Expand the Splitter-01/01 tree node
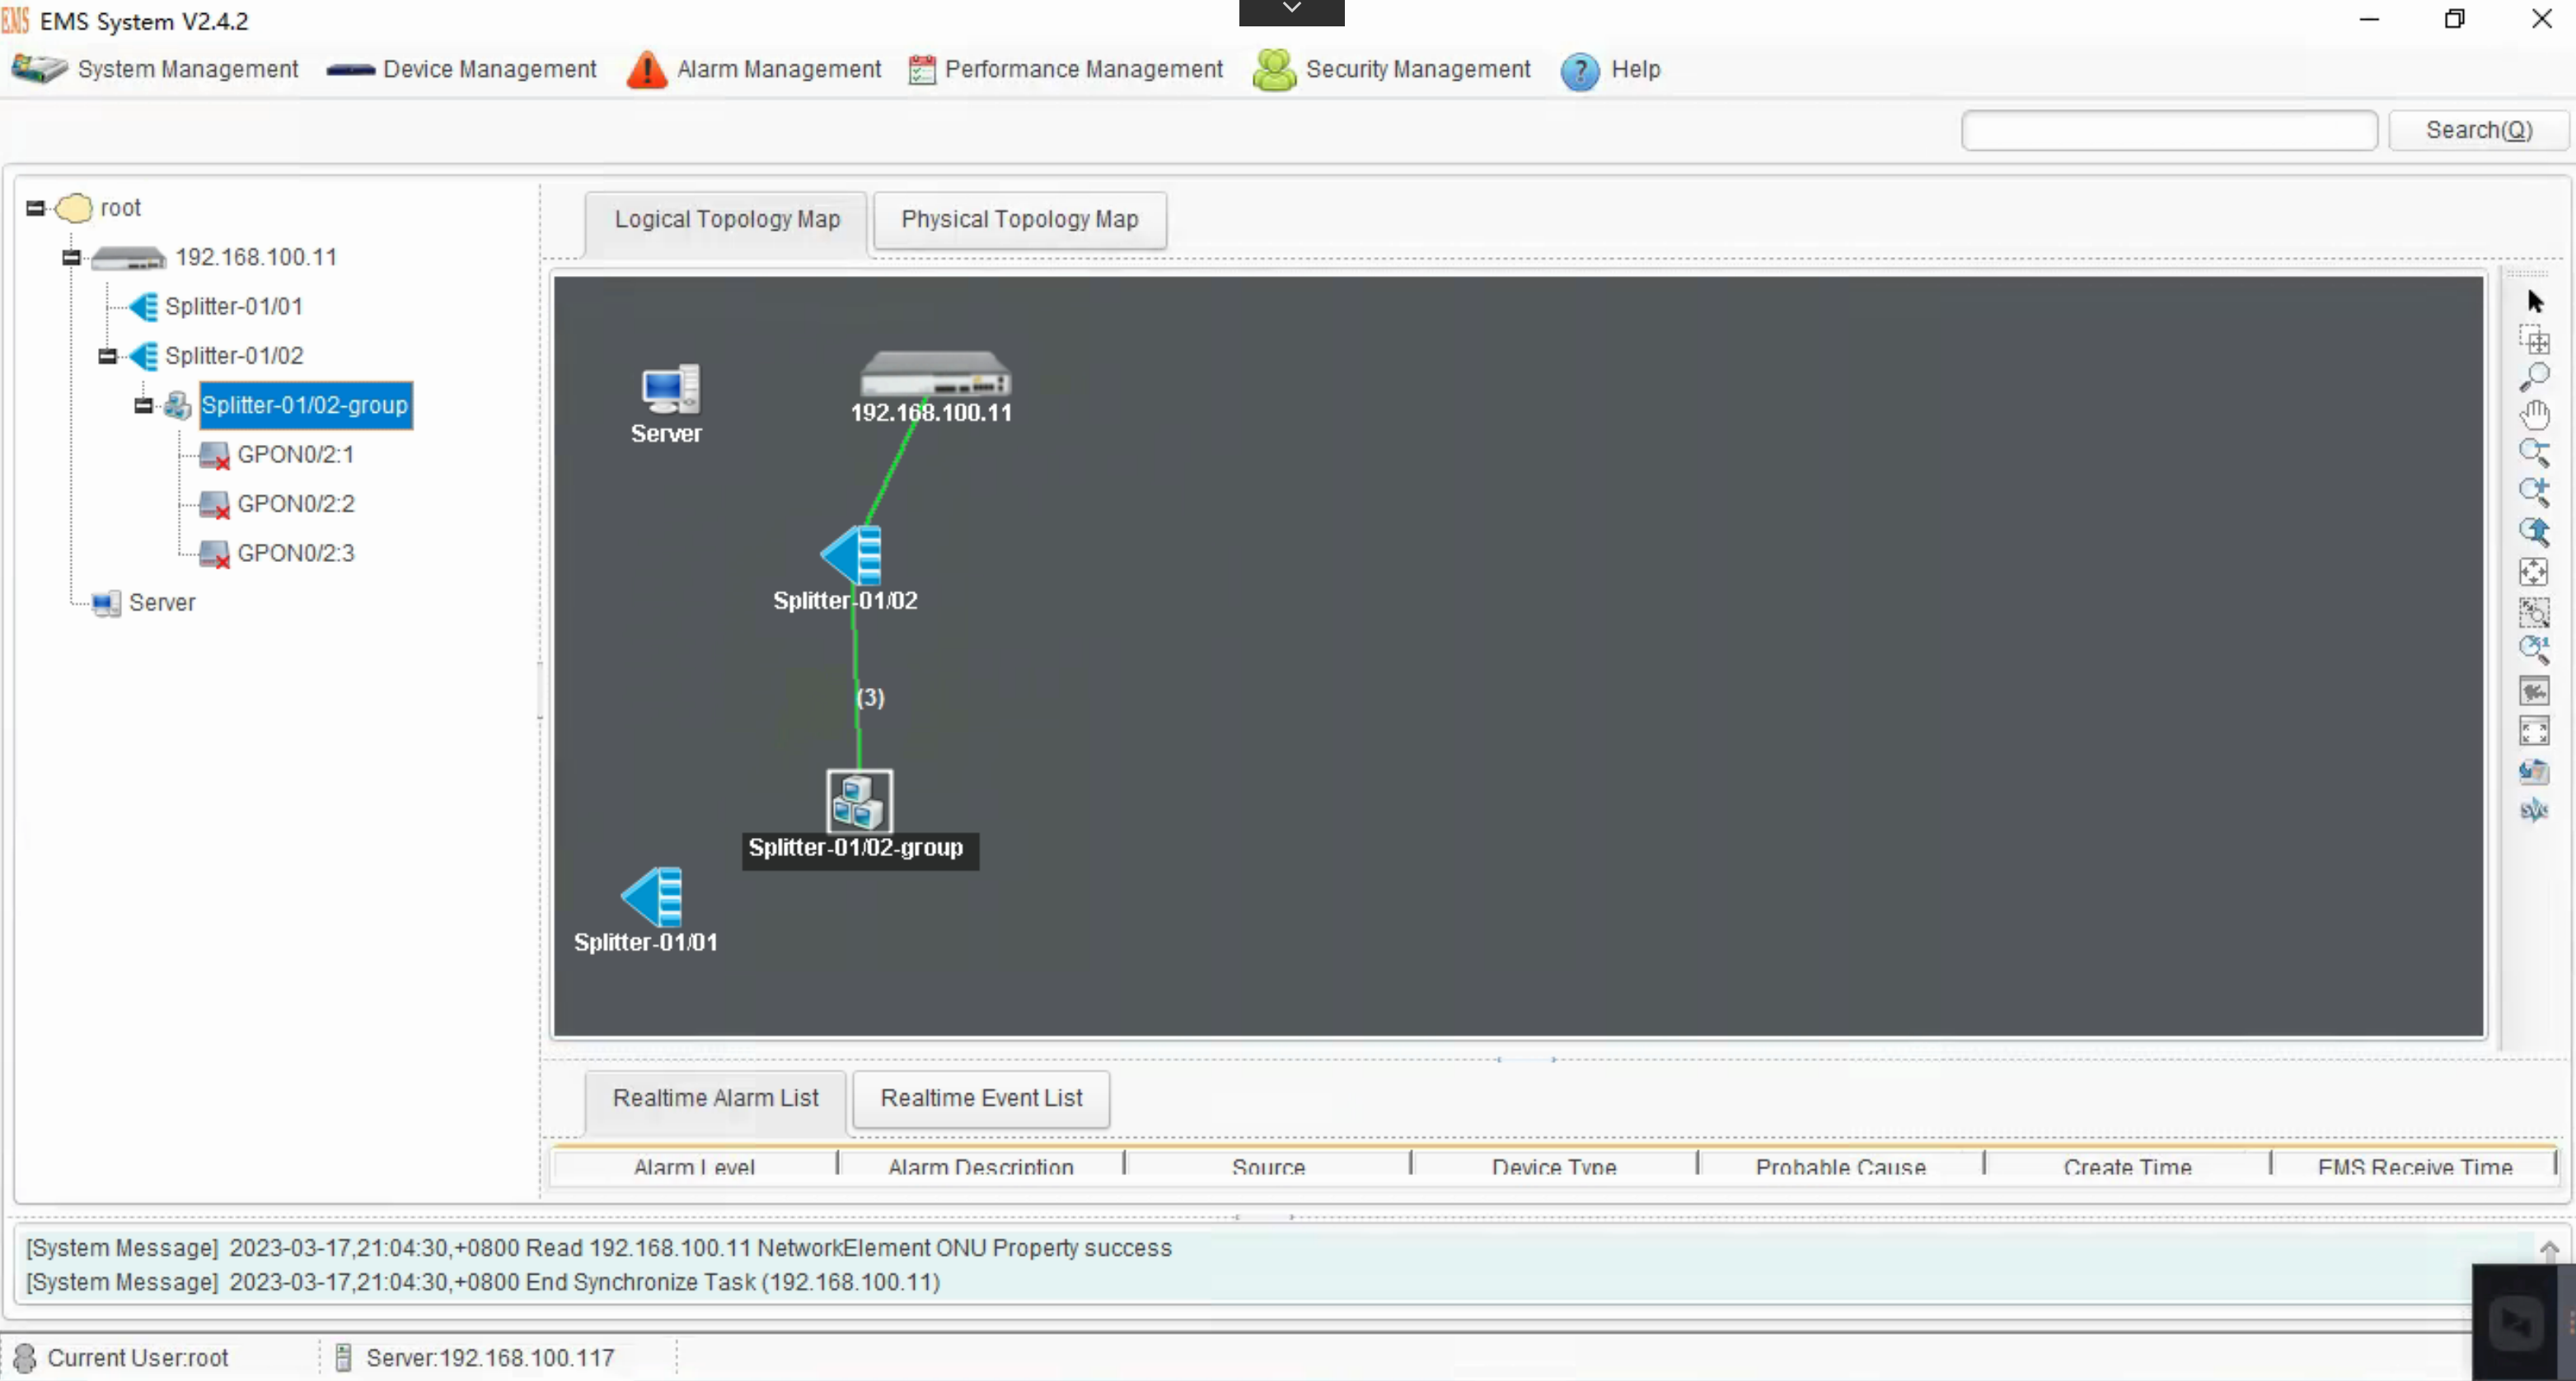Viewport: 2576px width, 1381px height. 107,305
